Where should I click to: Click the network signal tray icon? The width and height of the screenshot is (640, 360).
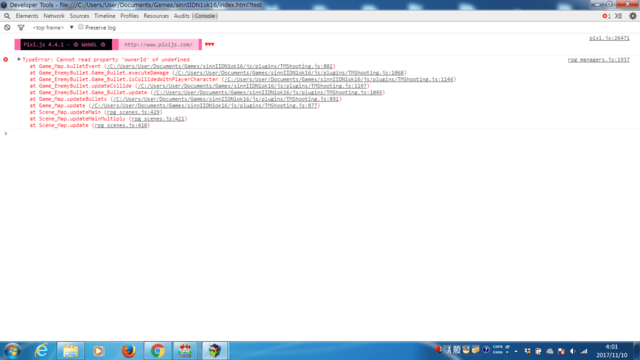(x=584, y=351)
